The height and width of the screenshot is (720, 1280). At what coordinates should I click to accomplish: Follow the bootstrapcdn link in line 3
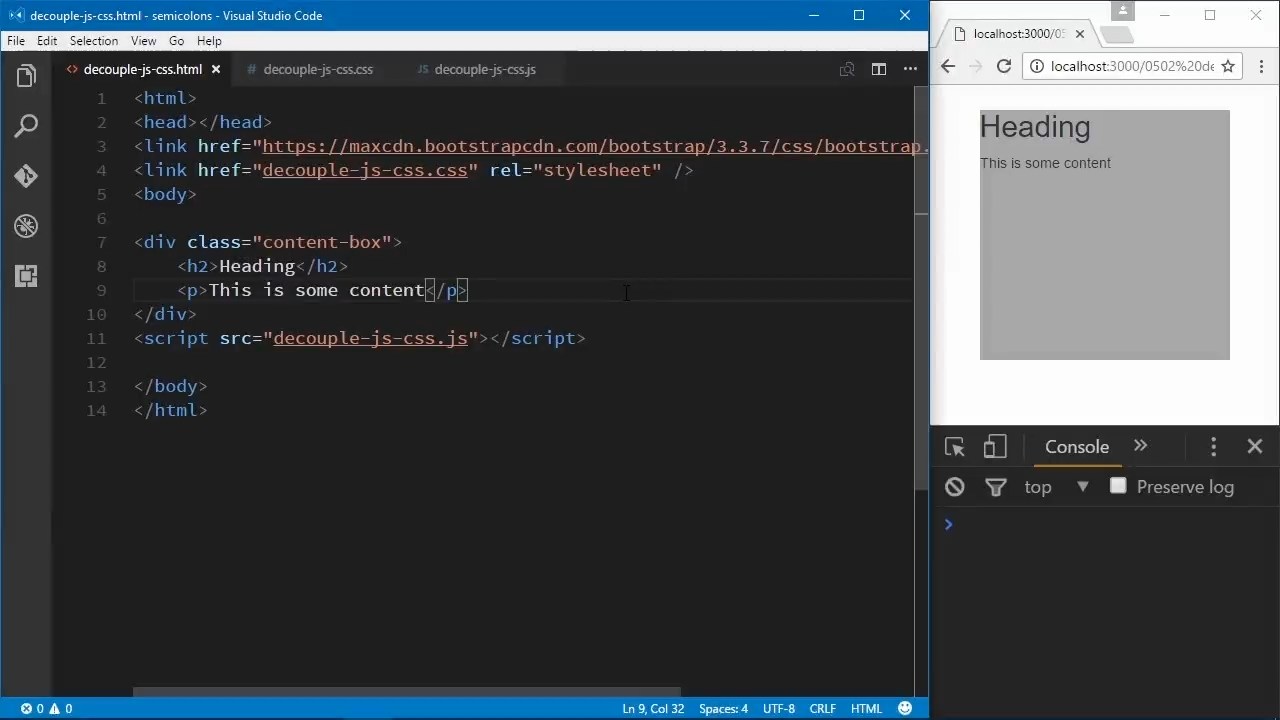point(594,146)
